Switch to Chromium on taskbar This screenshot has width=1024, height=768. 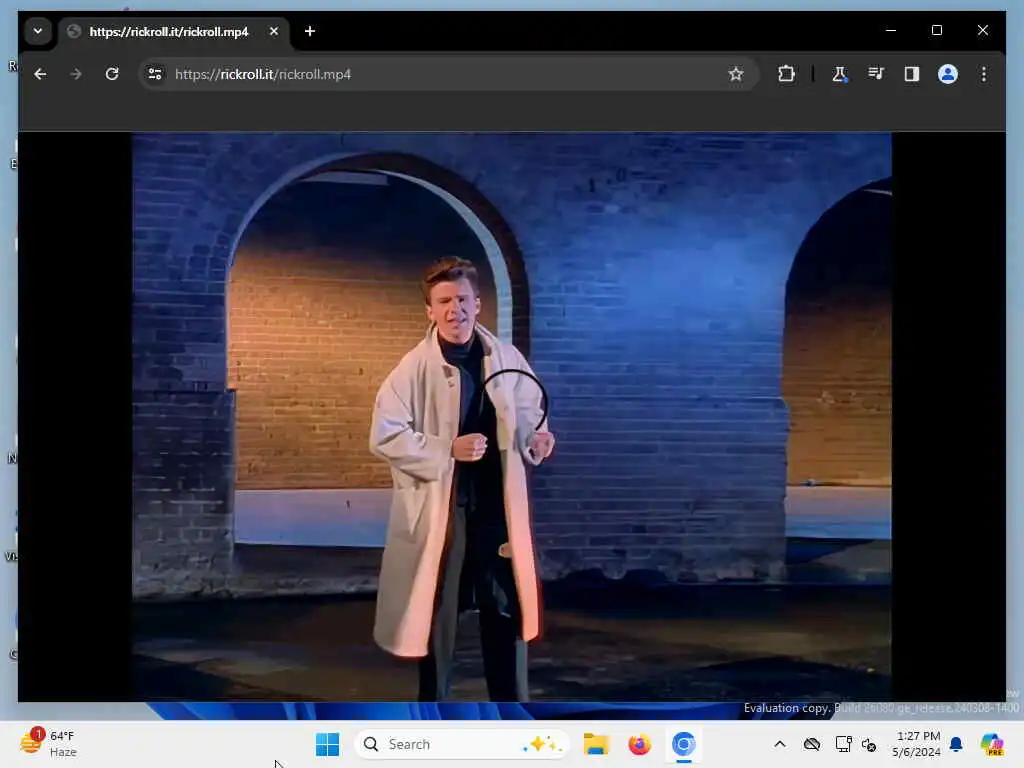[x=683, y=744]
